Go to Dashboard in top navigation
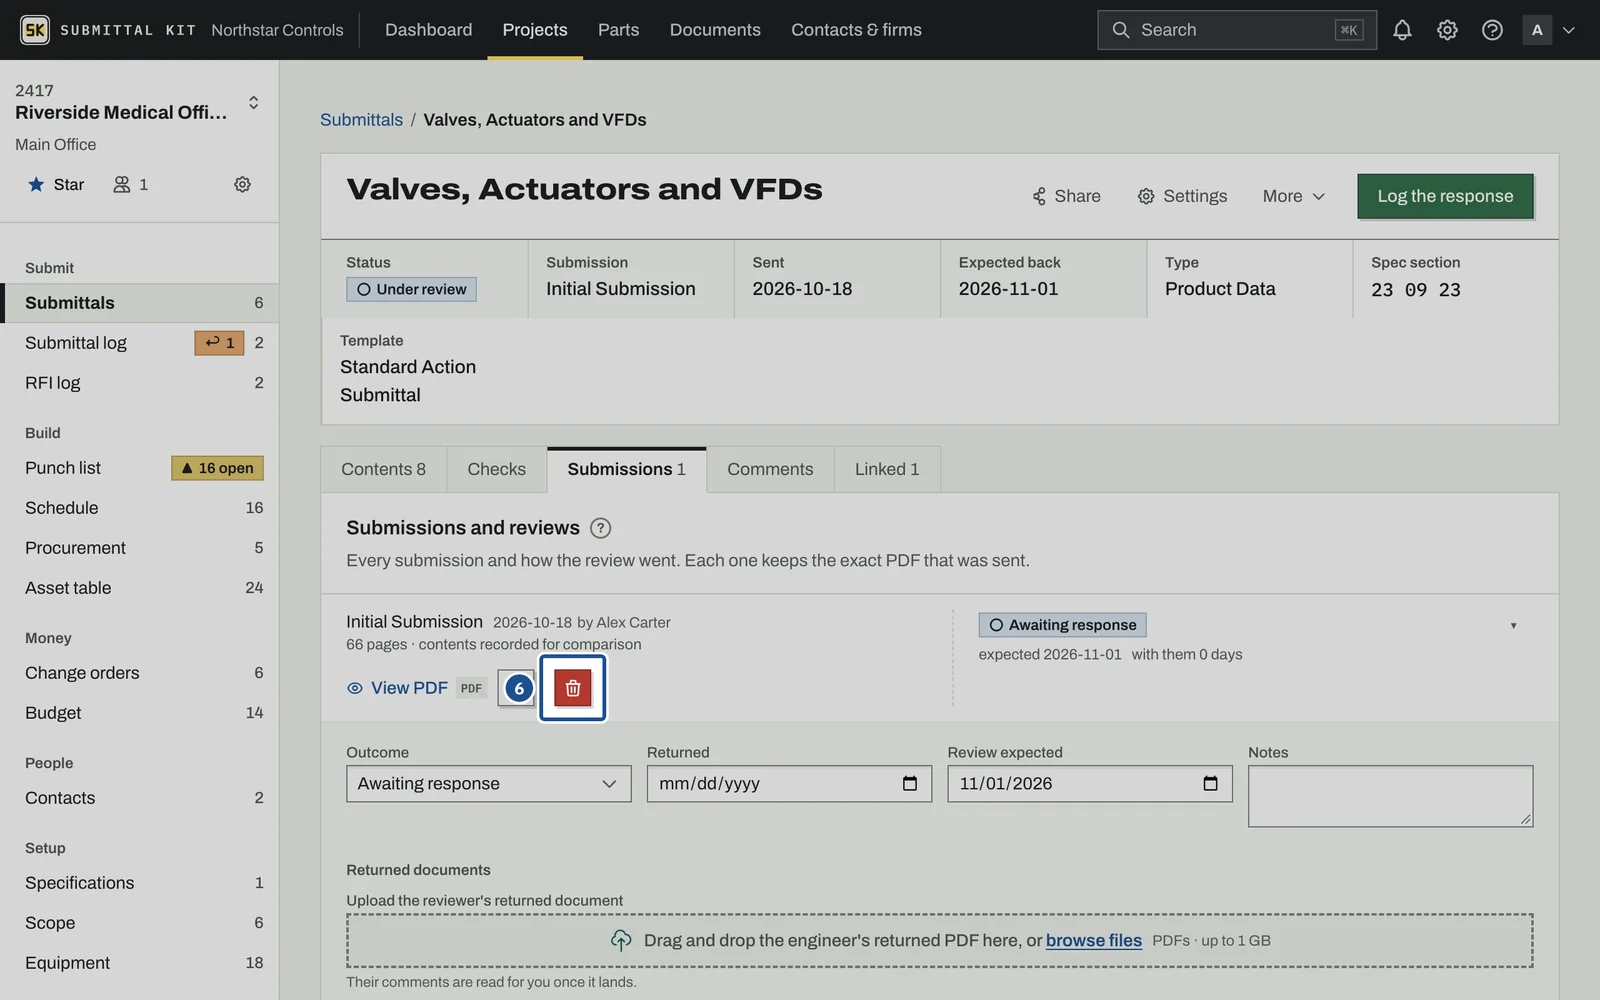1600x1000 pixels. pos(429,30)
